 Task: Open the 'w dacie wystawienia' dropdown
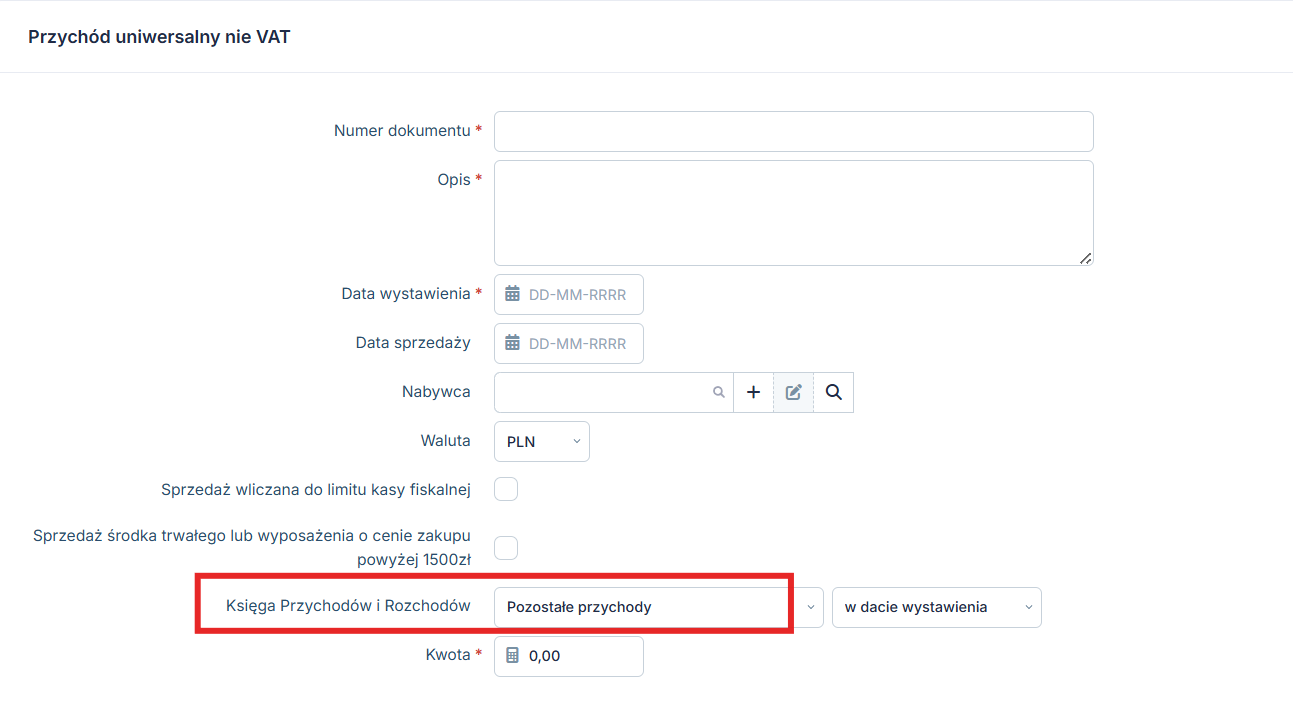point(936,607)
